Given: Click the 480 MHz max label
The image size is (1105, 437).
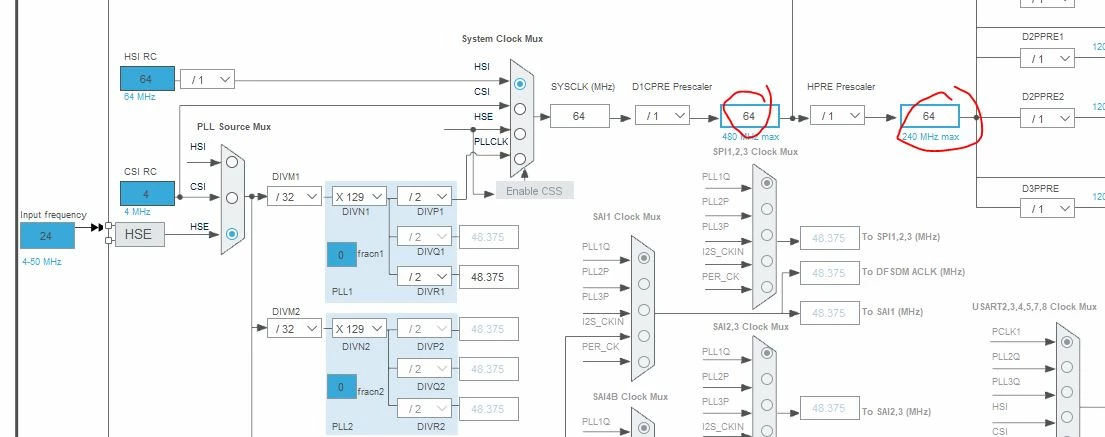Looking at the screenshot, I should pyautogui.click(x=751, y=137).
